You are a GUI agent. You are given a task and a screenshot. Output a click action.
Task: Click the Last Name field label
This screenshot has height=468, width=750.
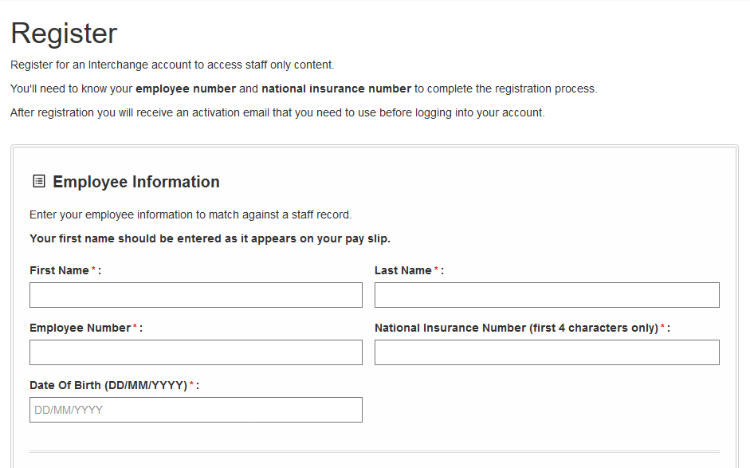(403, 270)
